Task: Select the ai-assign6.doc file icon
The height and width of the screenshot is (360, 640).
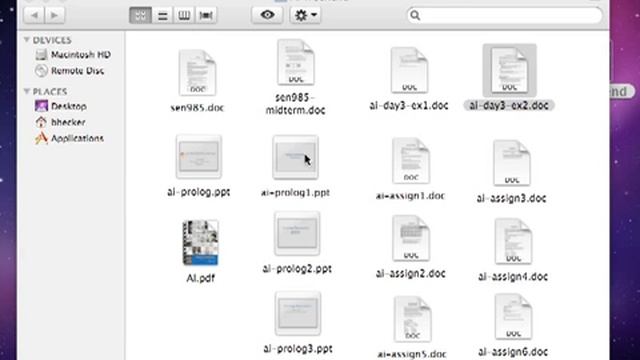Action: point(513,317)
